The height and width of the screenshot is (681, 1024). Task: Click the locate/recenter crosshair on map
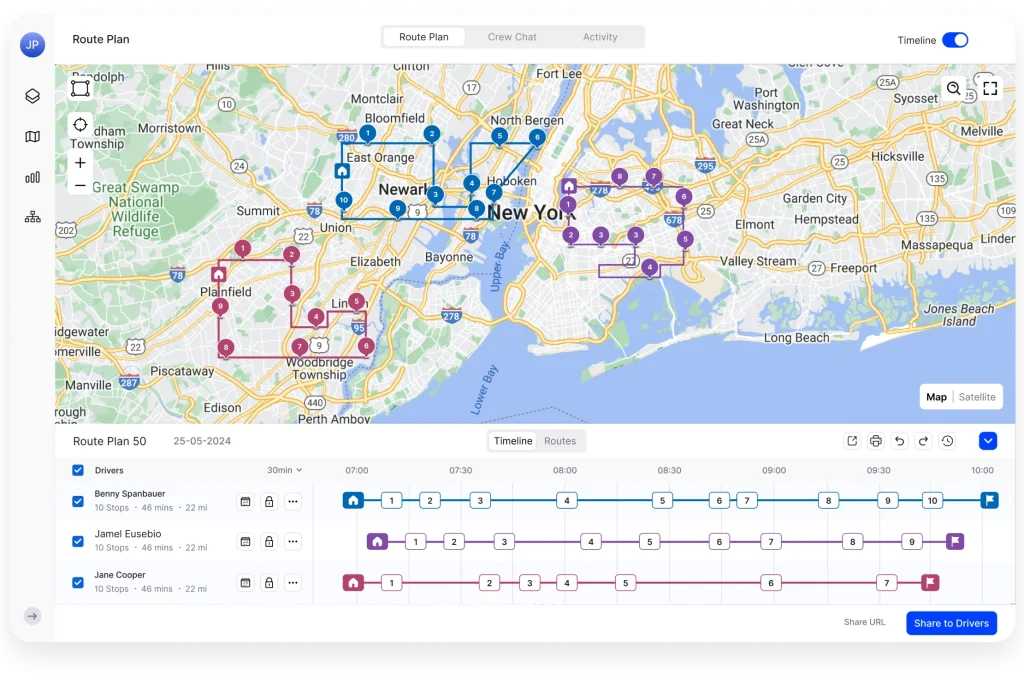coord(80,125)
